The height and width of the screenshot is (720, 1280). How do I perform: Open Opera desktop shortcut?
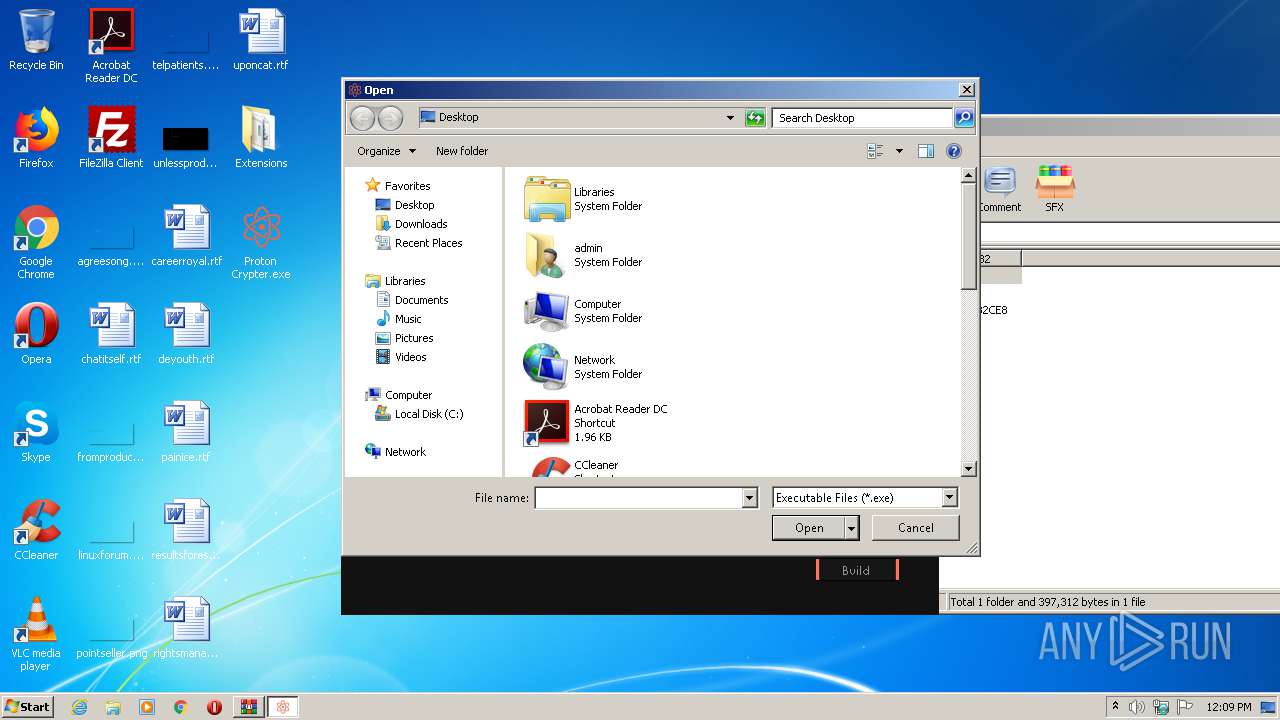(36, 334)
